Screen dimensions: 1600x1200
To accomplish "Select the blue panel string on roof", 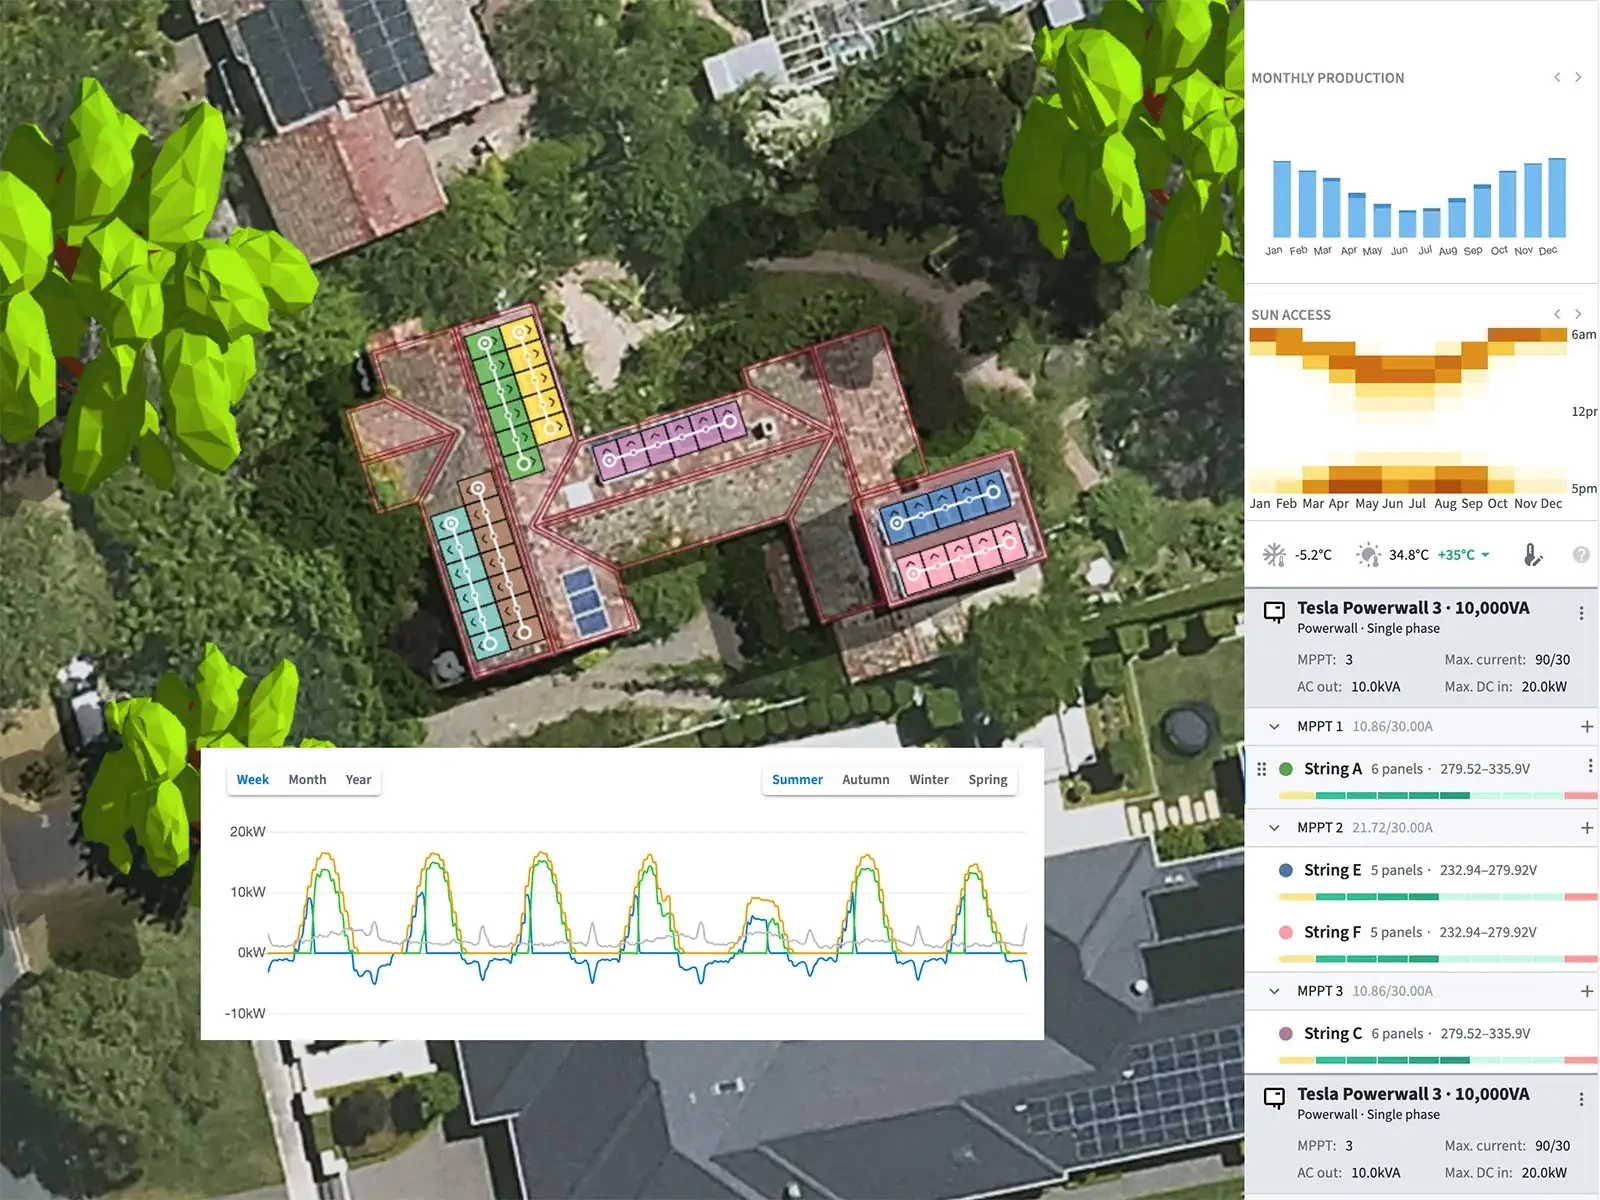I will click(x=945, y=507).
